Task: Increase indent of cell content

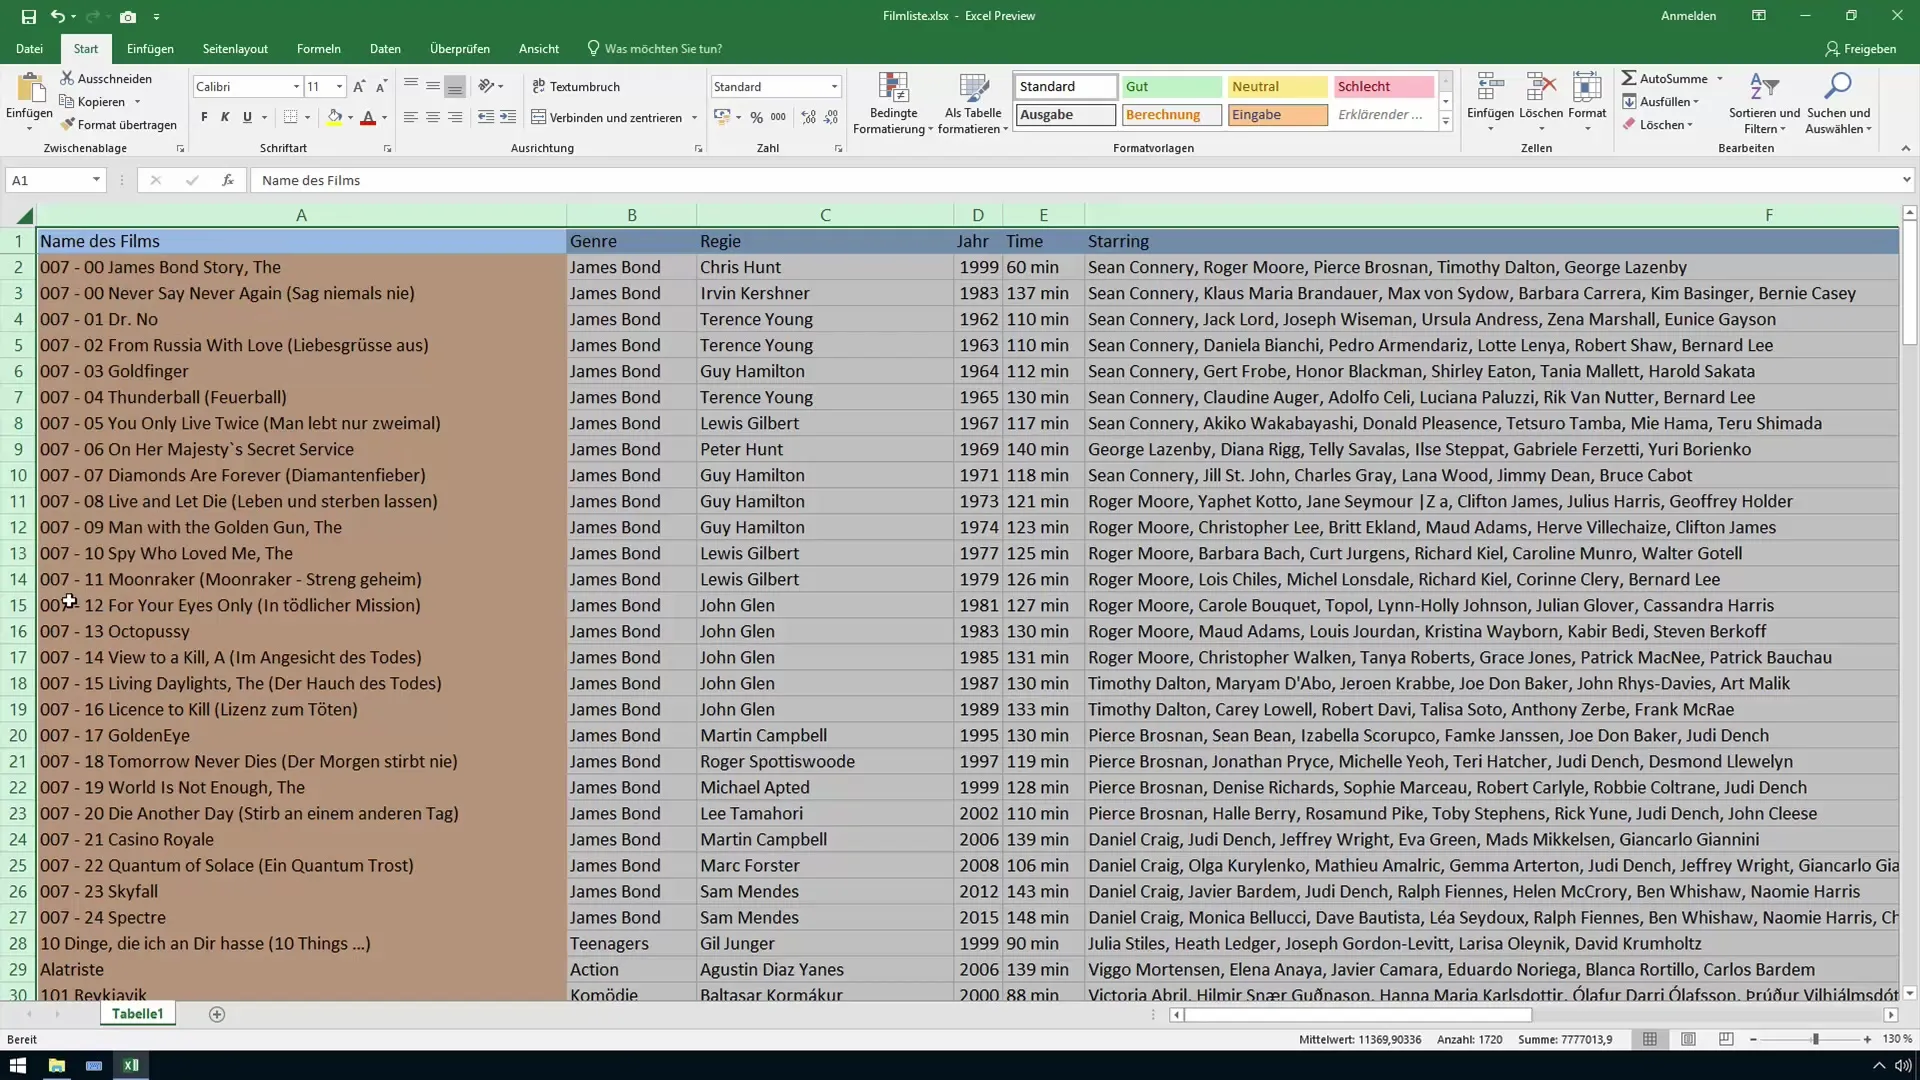Action: tap(508, 117)
